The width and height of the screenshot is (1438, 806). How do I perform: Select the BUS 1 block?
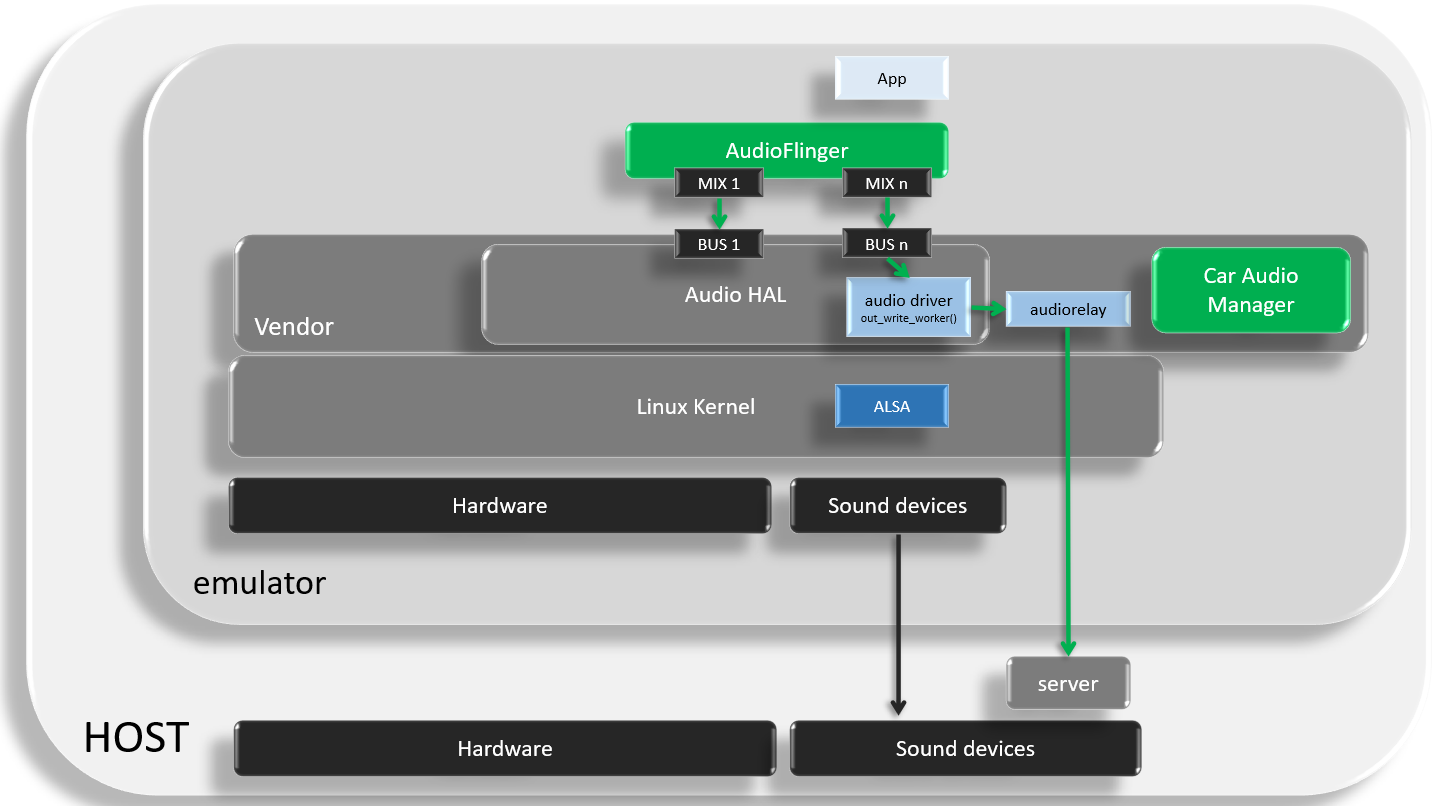click(x=718, y=243)
